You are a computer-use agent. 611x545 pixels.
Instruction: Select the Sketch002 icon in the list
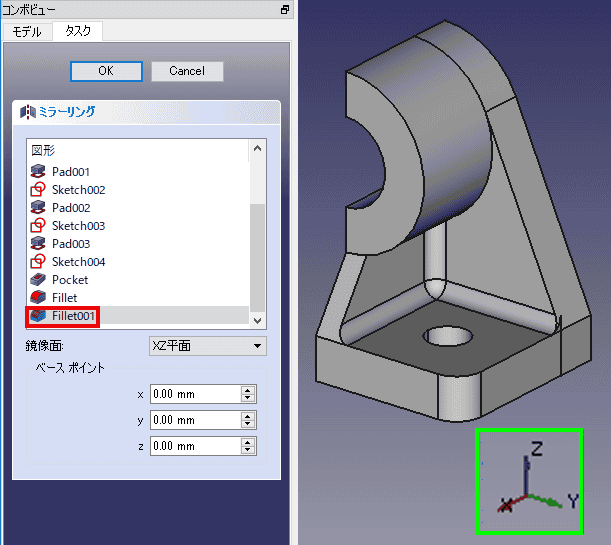pyautogui.click(x=38, y=189)
